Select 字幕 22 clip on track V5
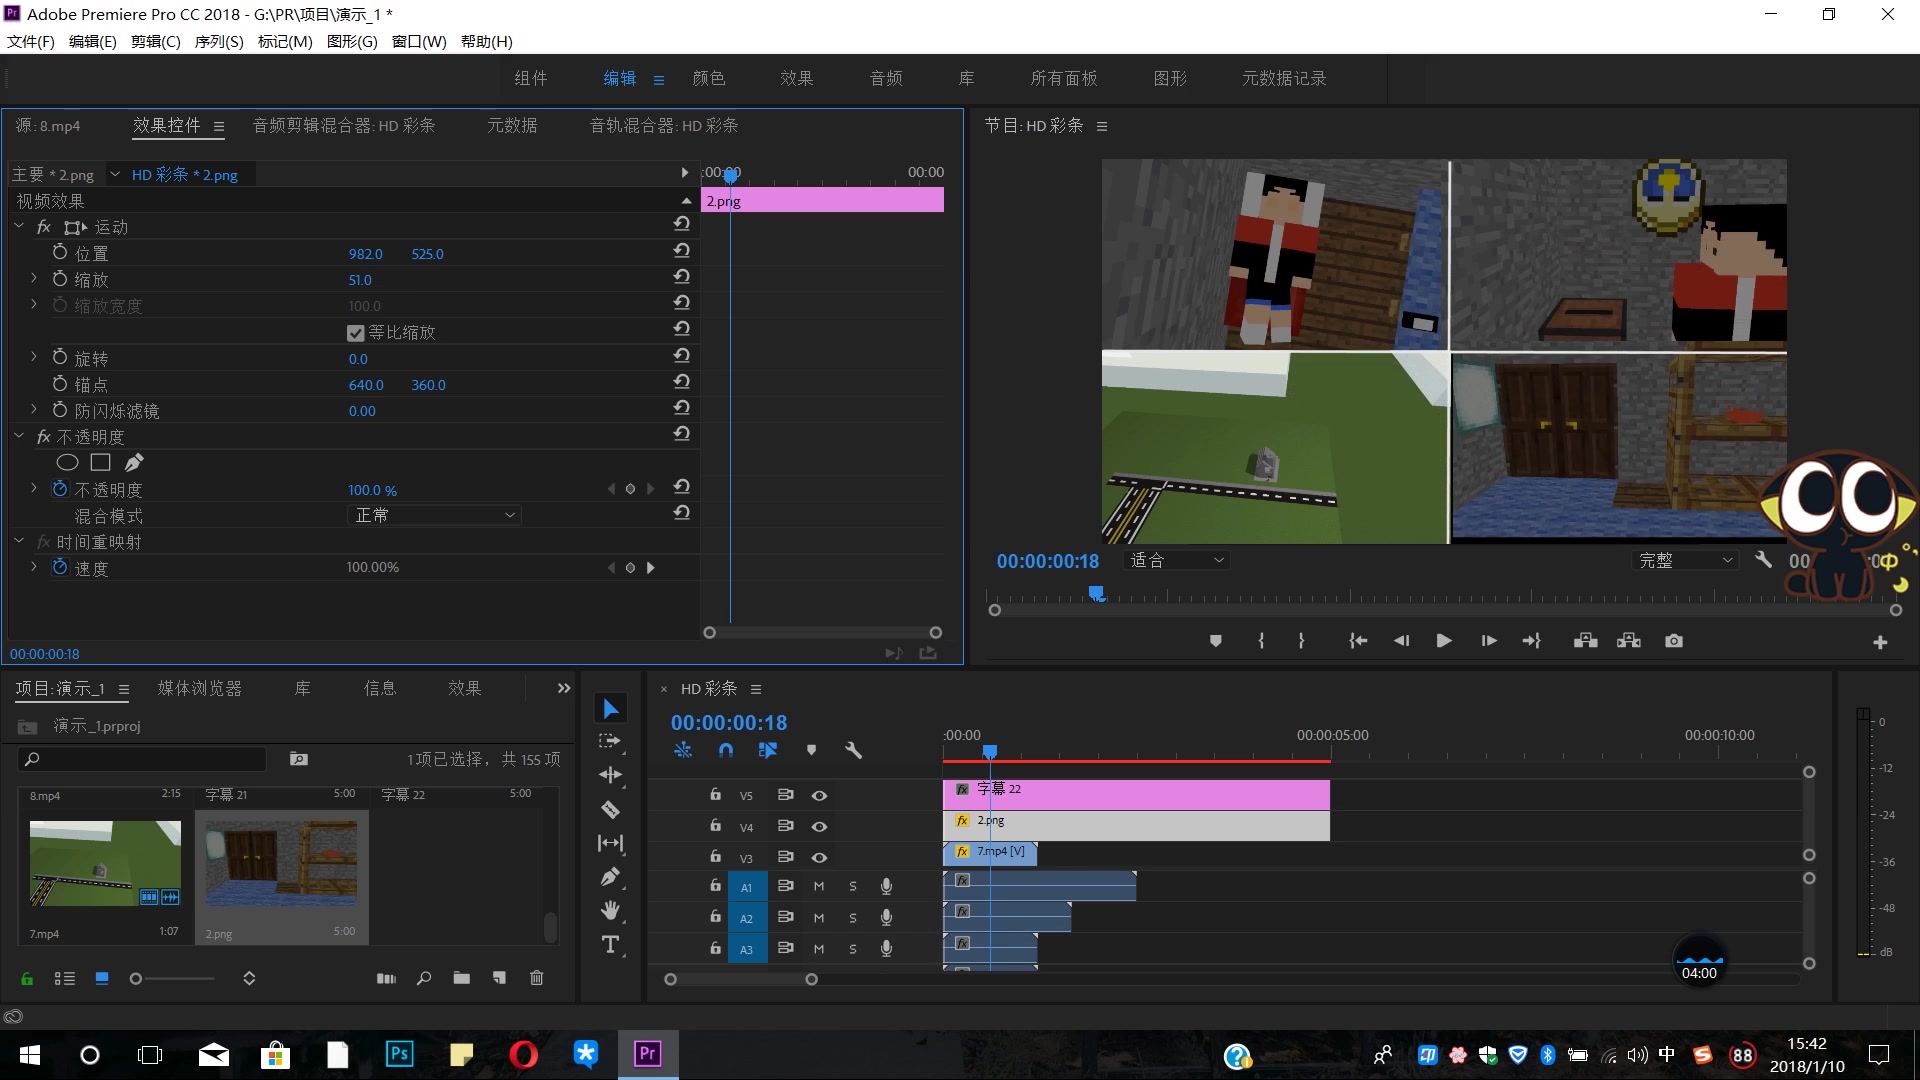Image resolution: width=1920 pixels, height=1080 pixels. (1136, 795)
